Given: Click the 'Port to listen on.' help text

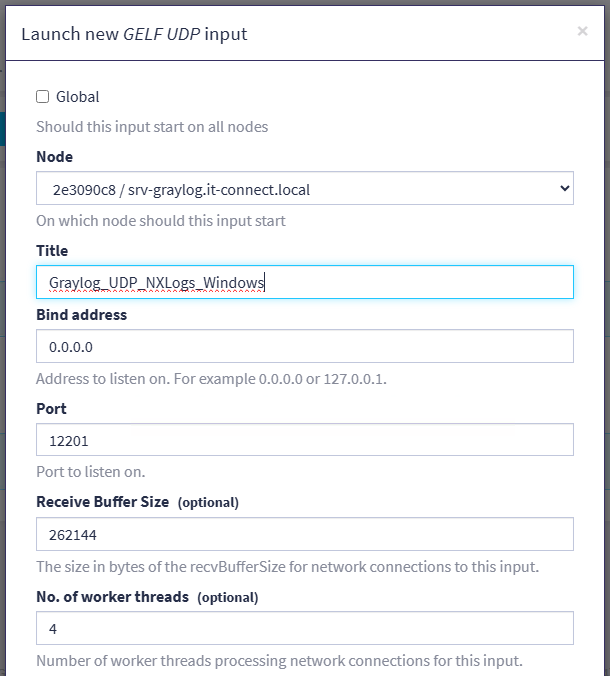Looking at the screenshot, I should click(x=90, y=472).
